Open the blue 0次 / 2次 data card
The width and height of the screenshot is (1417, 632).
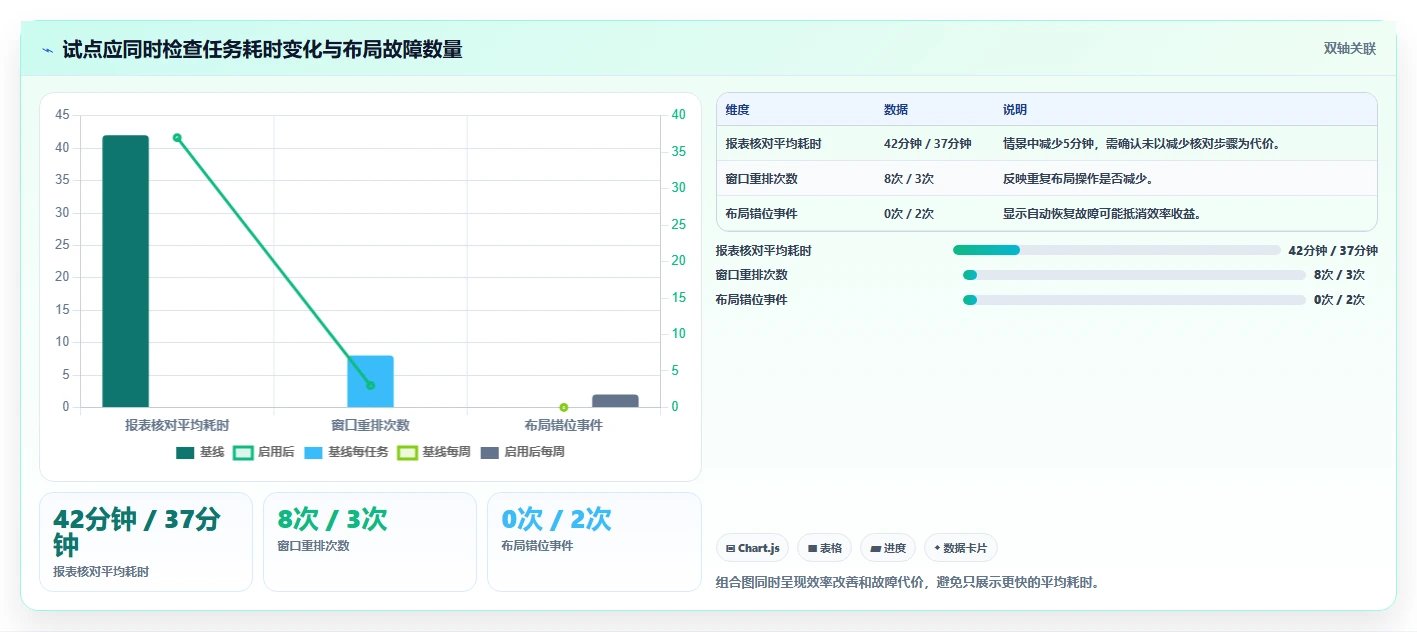594,542
